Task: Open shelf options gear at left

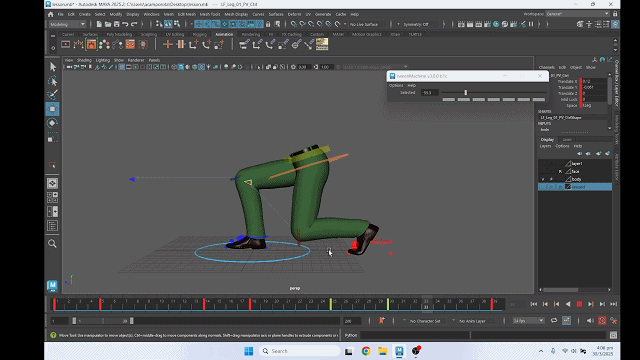Action: tap(53, 48)
